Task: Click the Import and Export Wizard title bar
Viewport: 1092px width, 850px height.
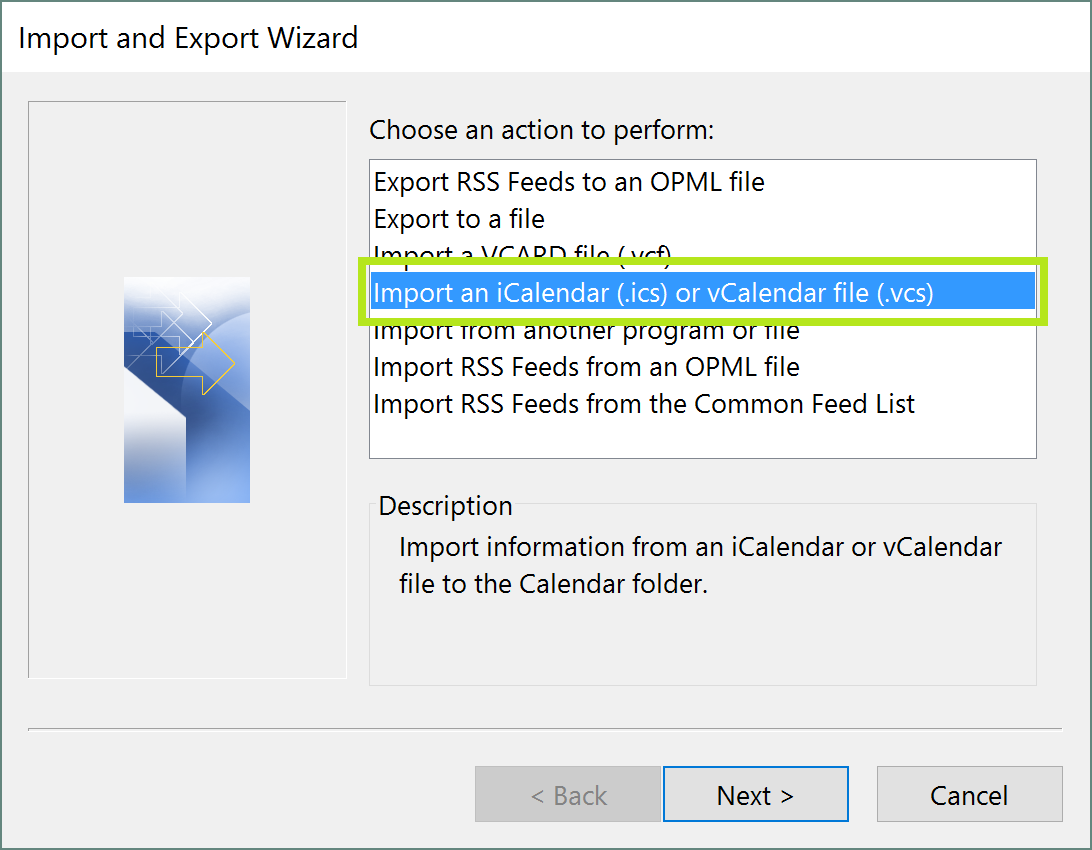Action: pos(187,38)
